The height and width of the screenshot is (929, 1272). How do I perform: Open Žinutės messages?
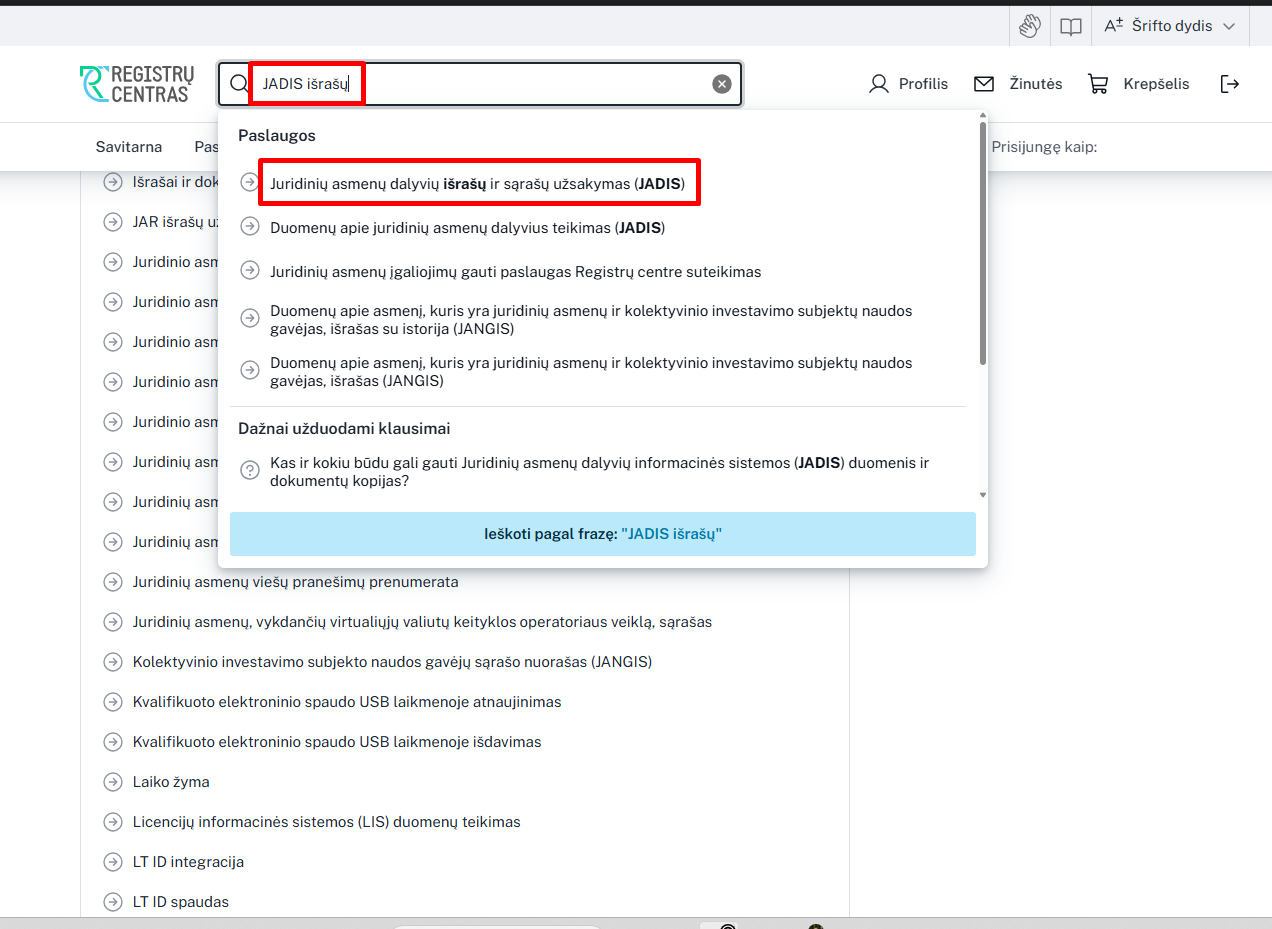click(x=1018, y=84)
